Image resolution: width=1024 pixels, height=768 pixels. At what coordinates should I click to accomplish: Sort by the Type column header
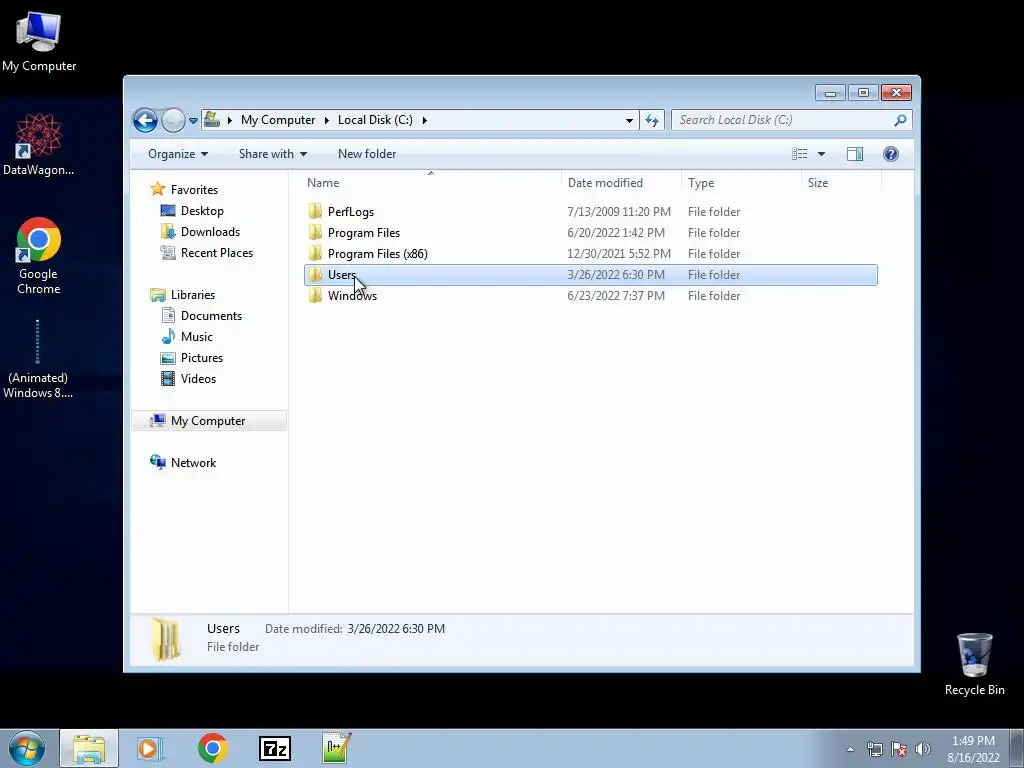click(741, 183)
